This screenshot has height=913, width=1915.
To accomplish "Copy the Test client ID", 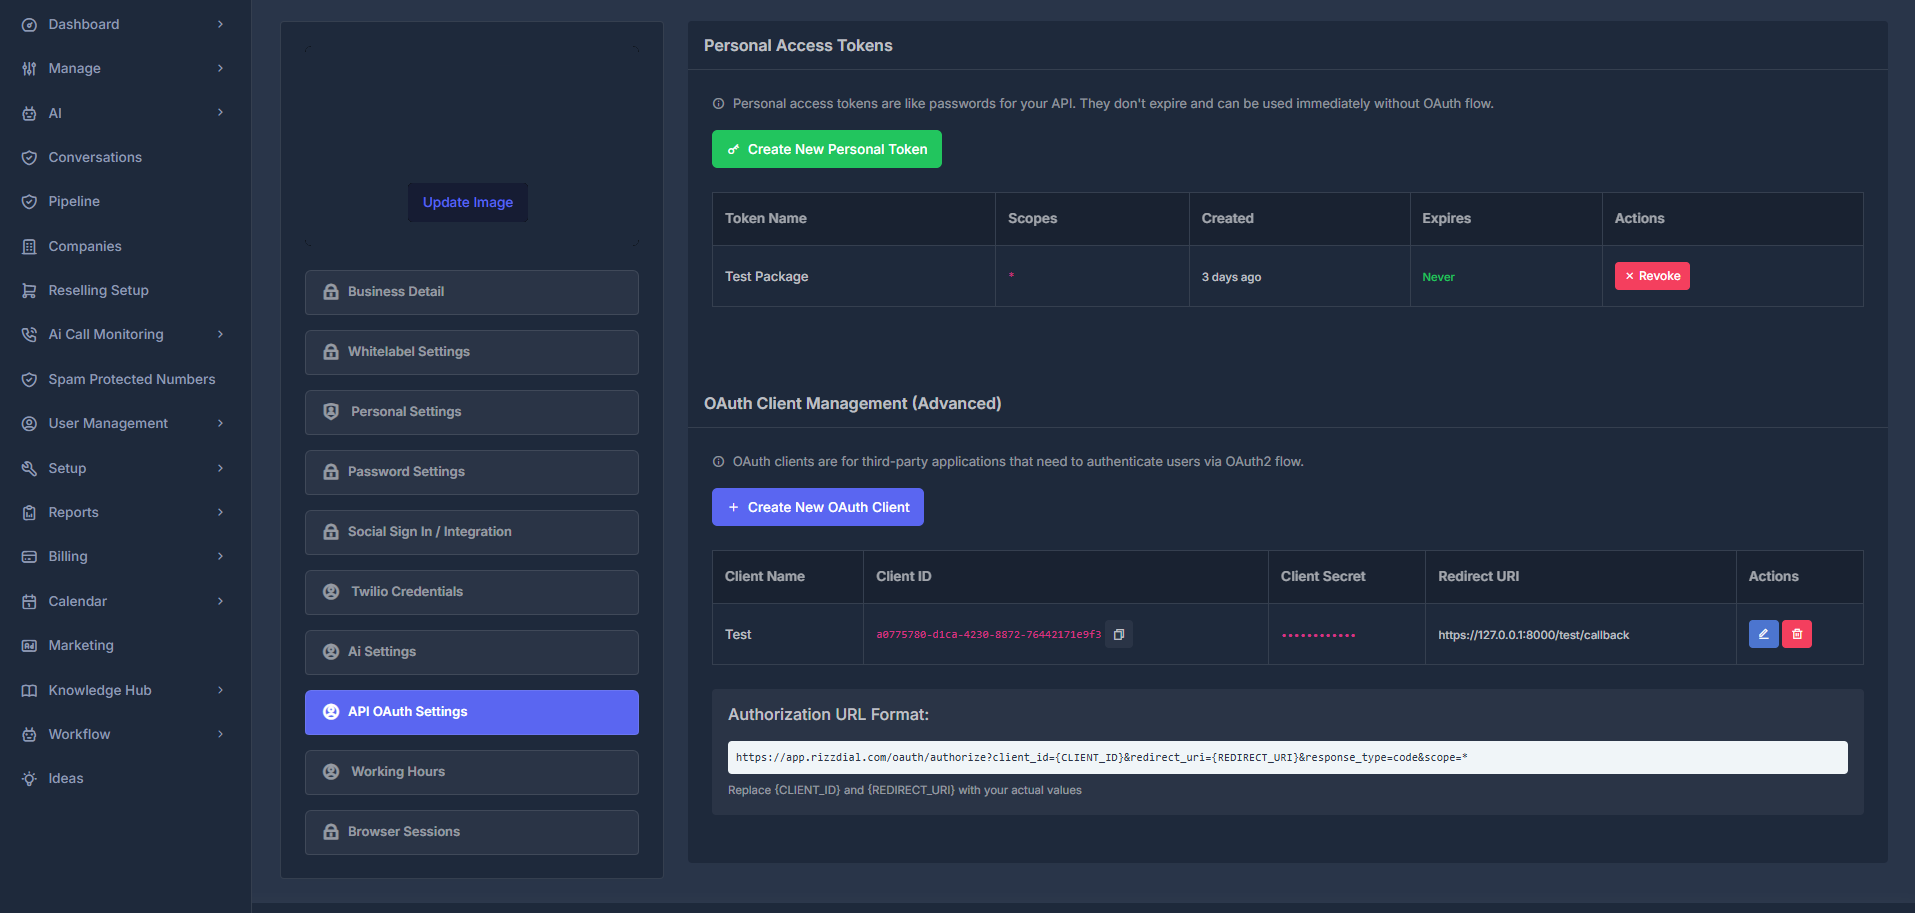I will coord(1119,634).
